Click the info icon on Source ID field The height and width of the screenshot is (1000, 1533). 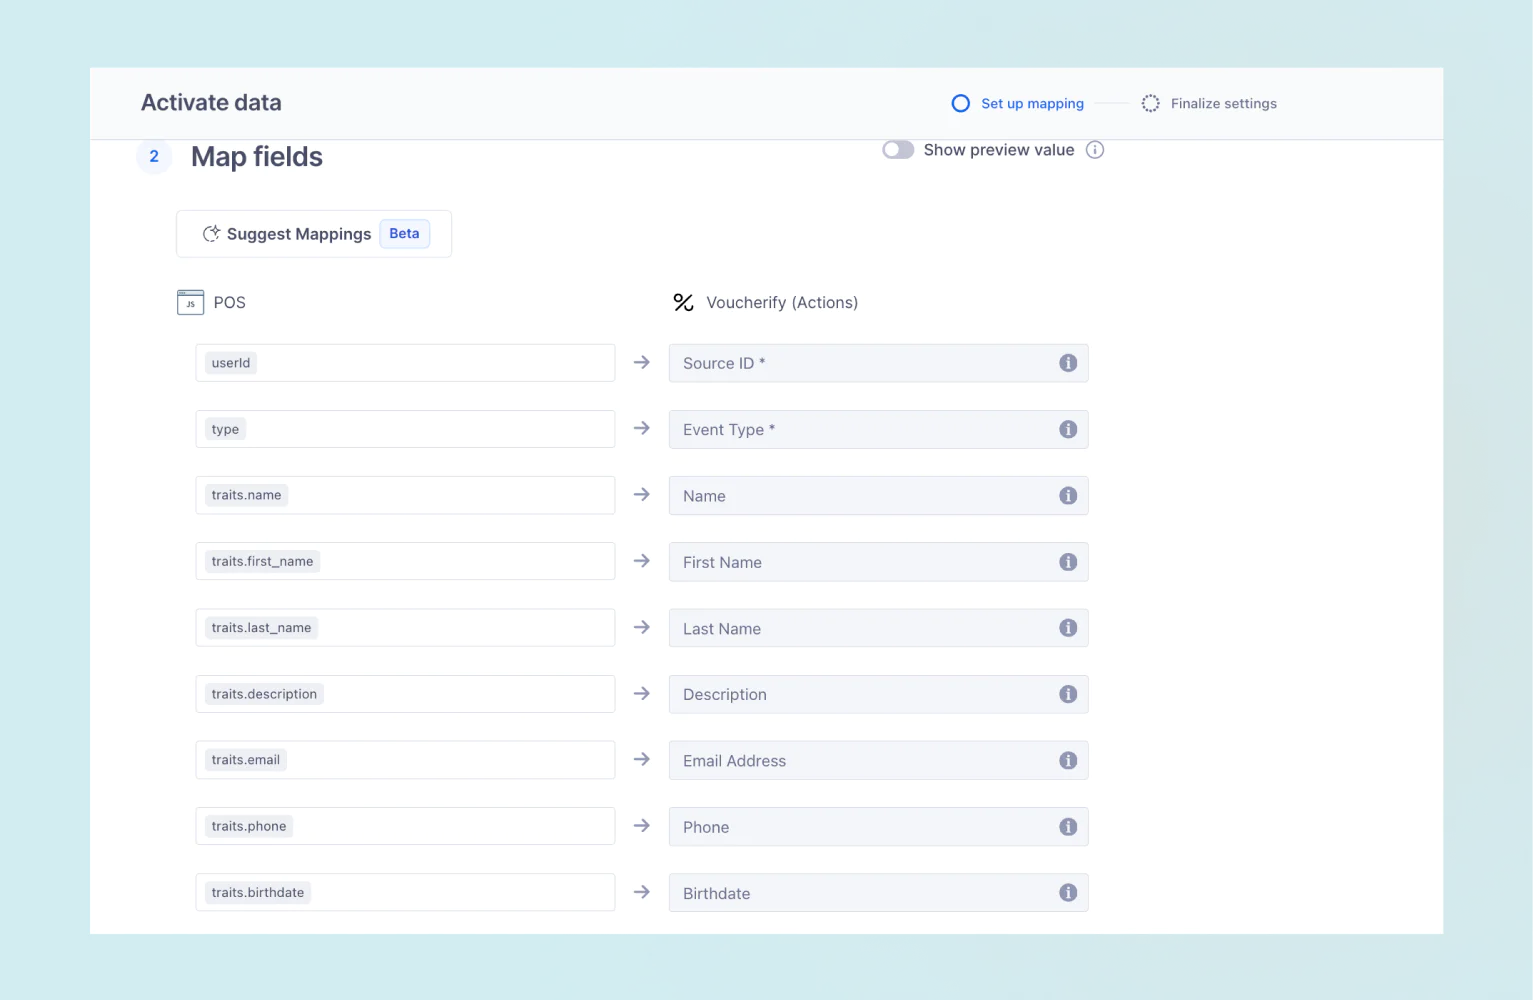(x=1067, y=363)
